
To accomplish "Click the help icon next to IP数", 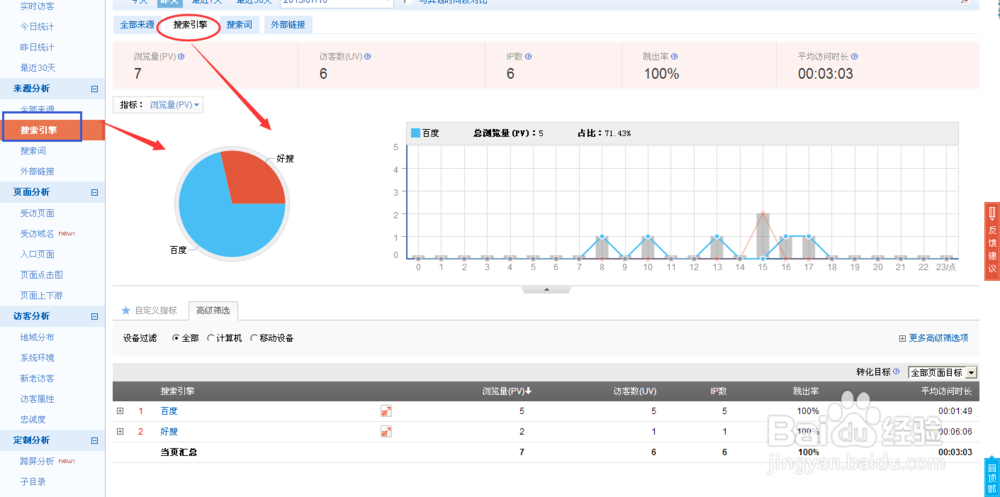I will tap(528, 56).
